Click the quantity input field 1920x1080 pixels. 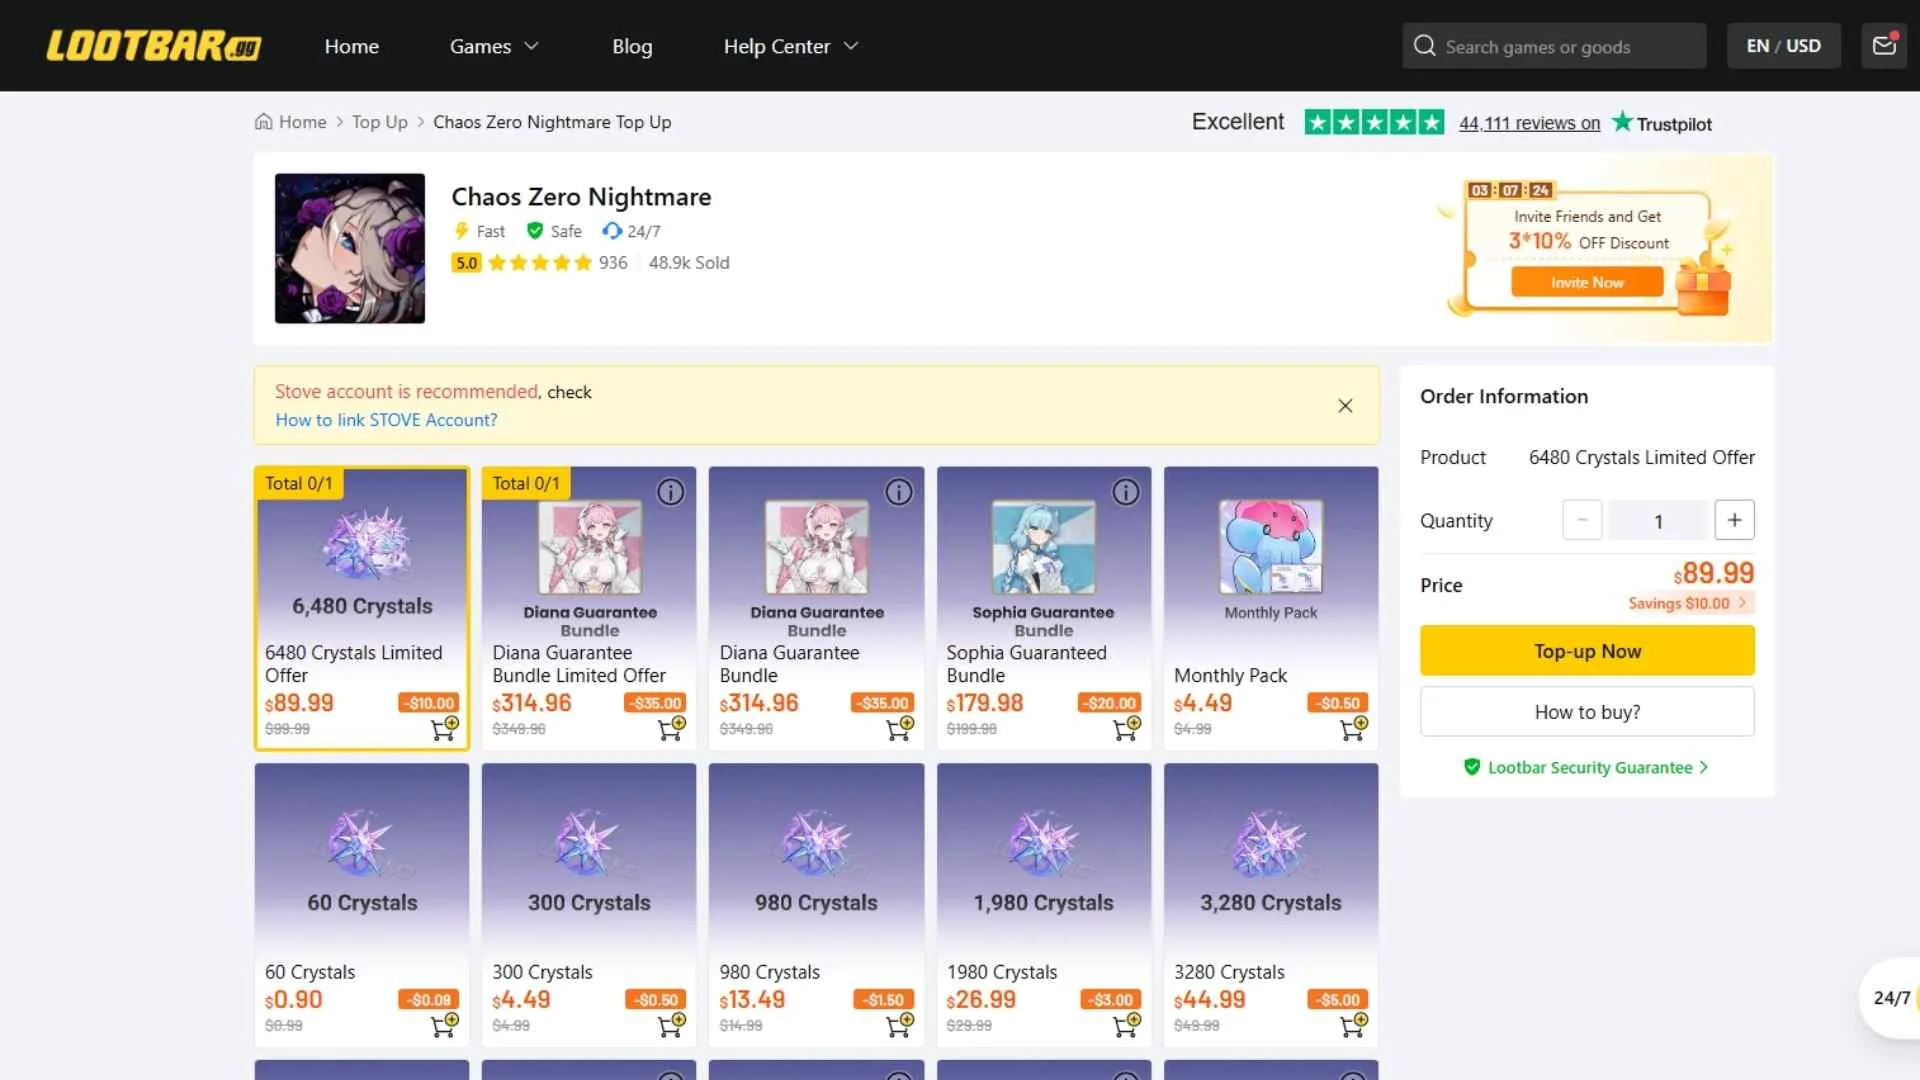click(x=1658, y=519)
